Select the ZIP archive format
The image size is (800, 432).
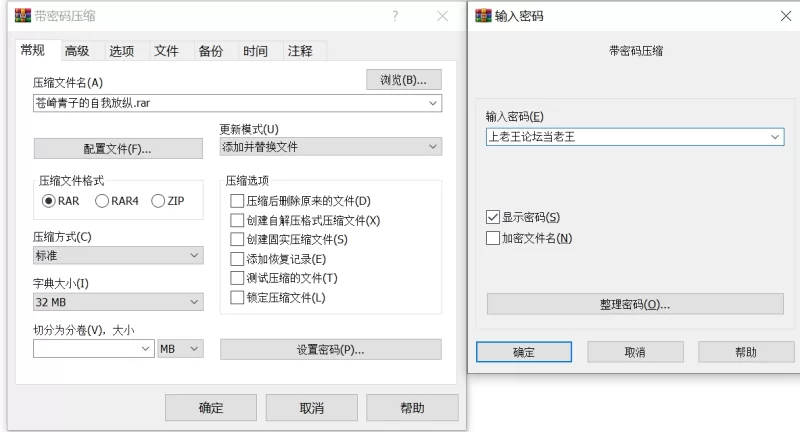click(x=158, y=201)
